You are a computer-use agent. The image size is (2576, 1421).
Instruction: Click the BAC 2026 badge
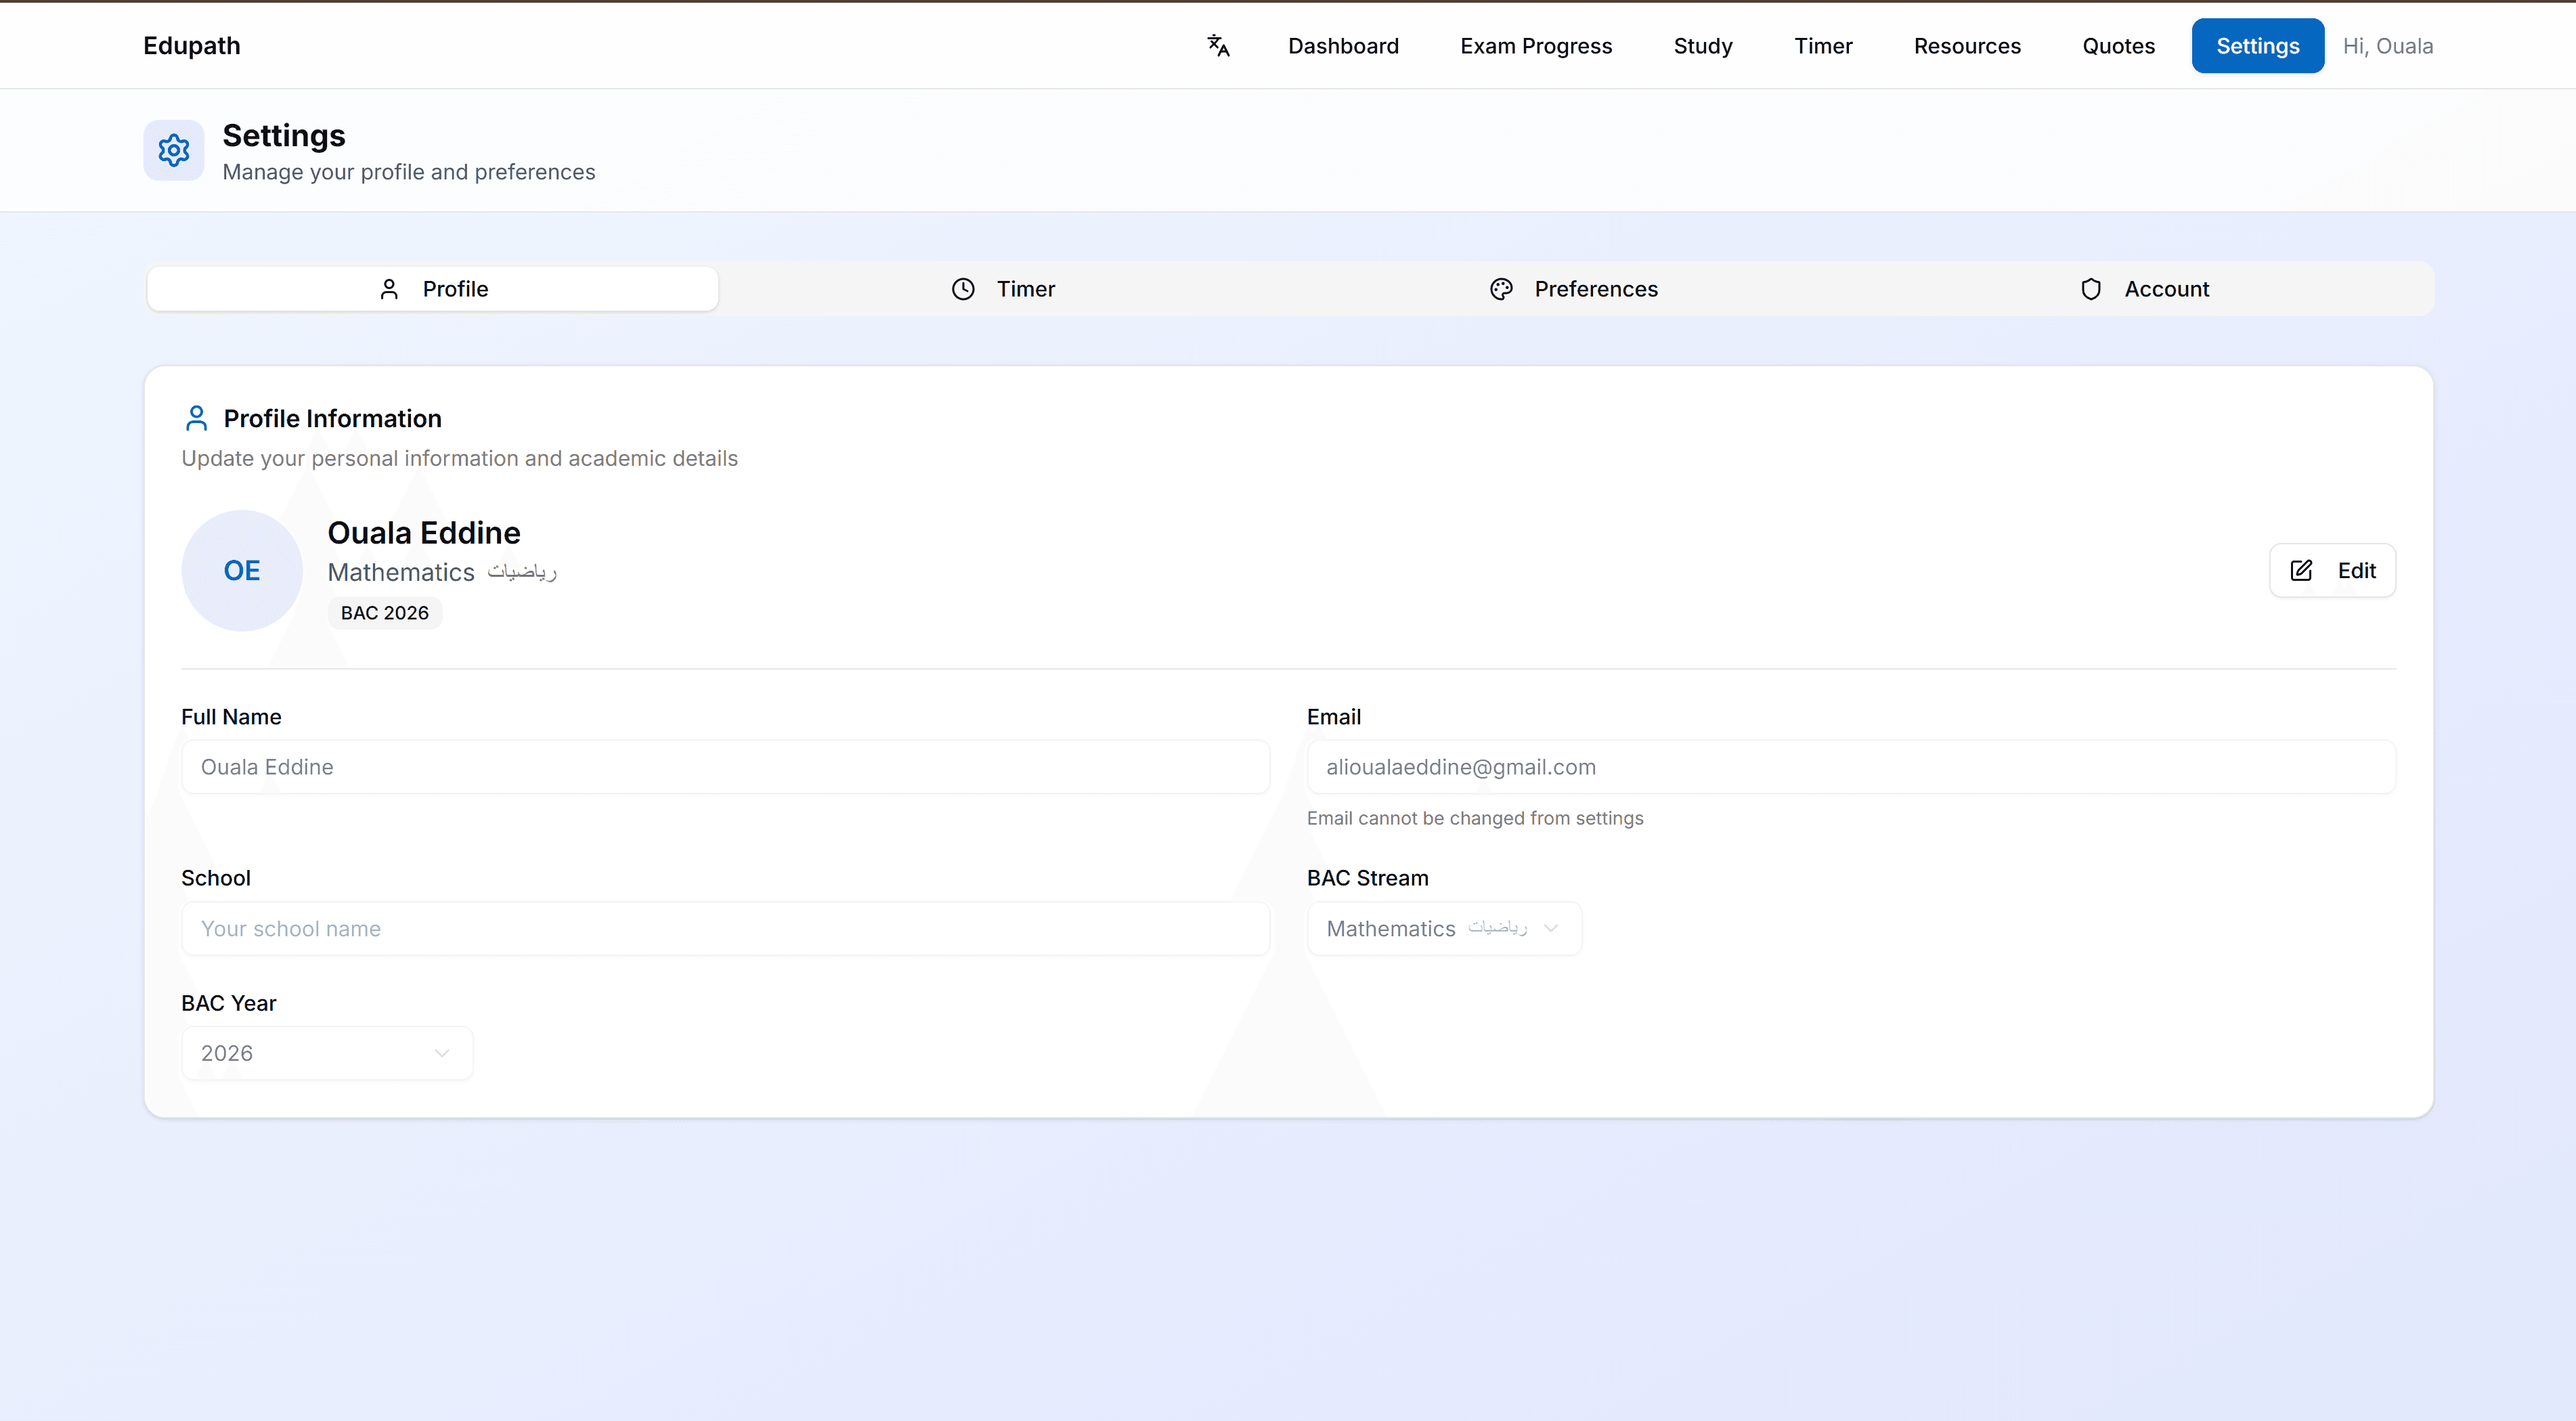[x=384, y=612]
